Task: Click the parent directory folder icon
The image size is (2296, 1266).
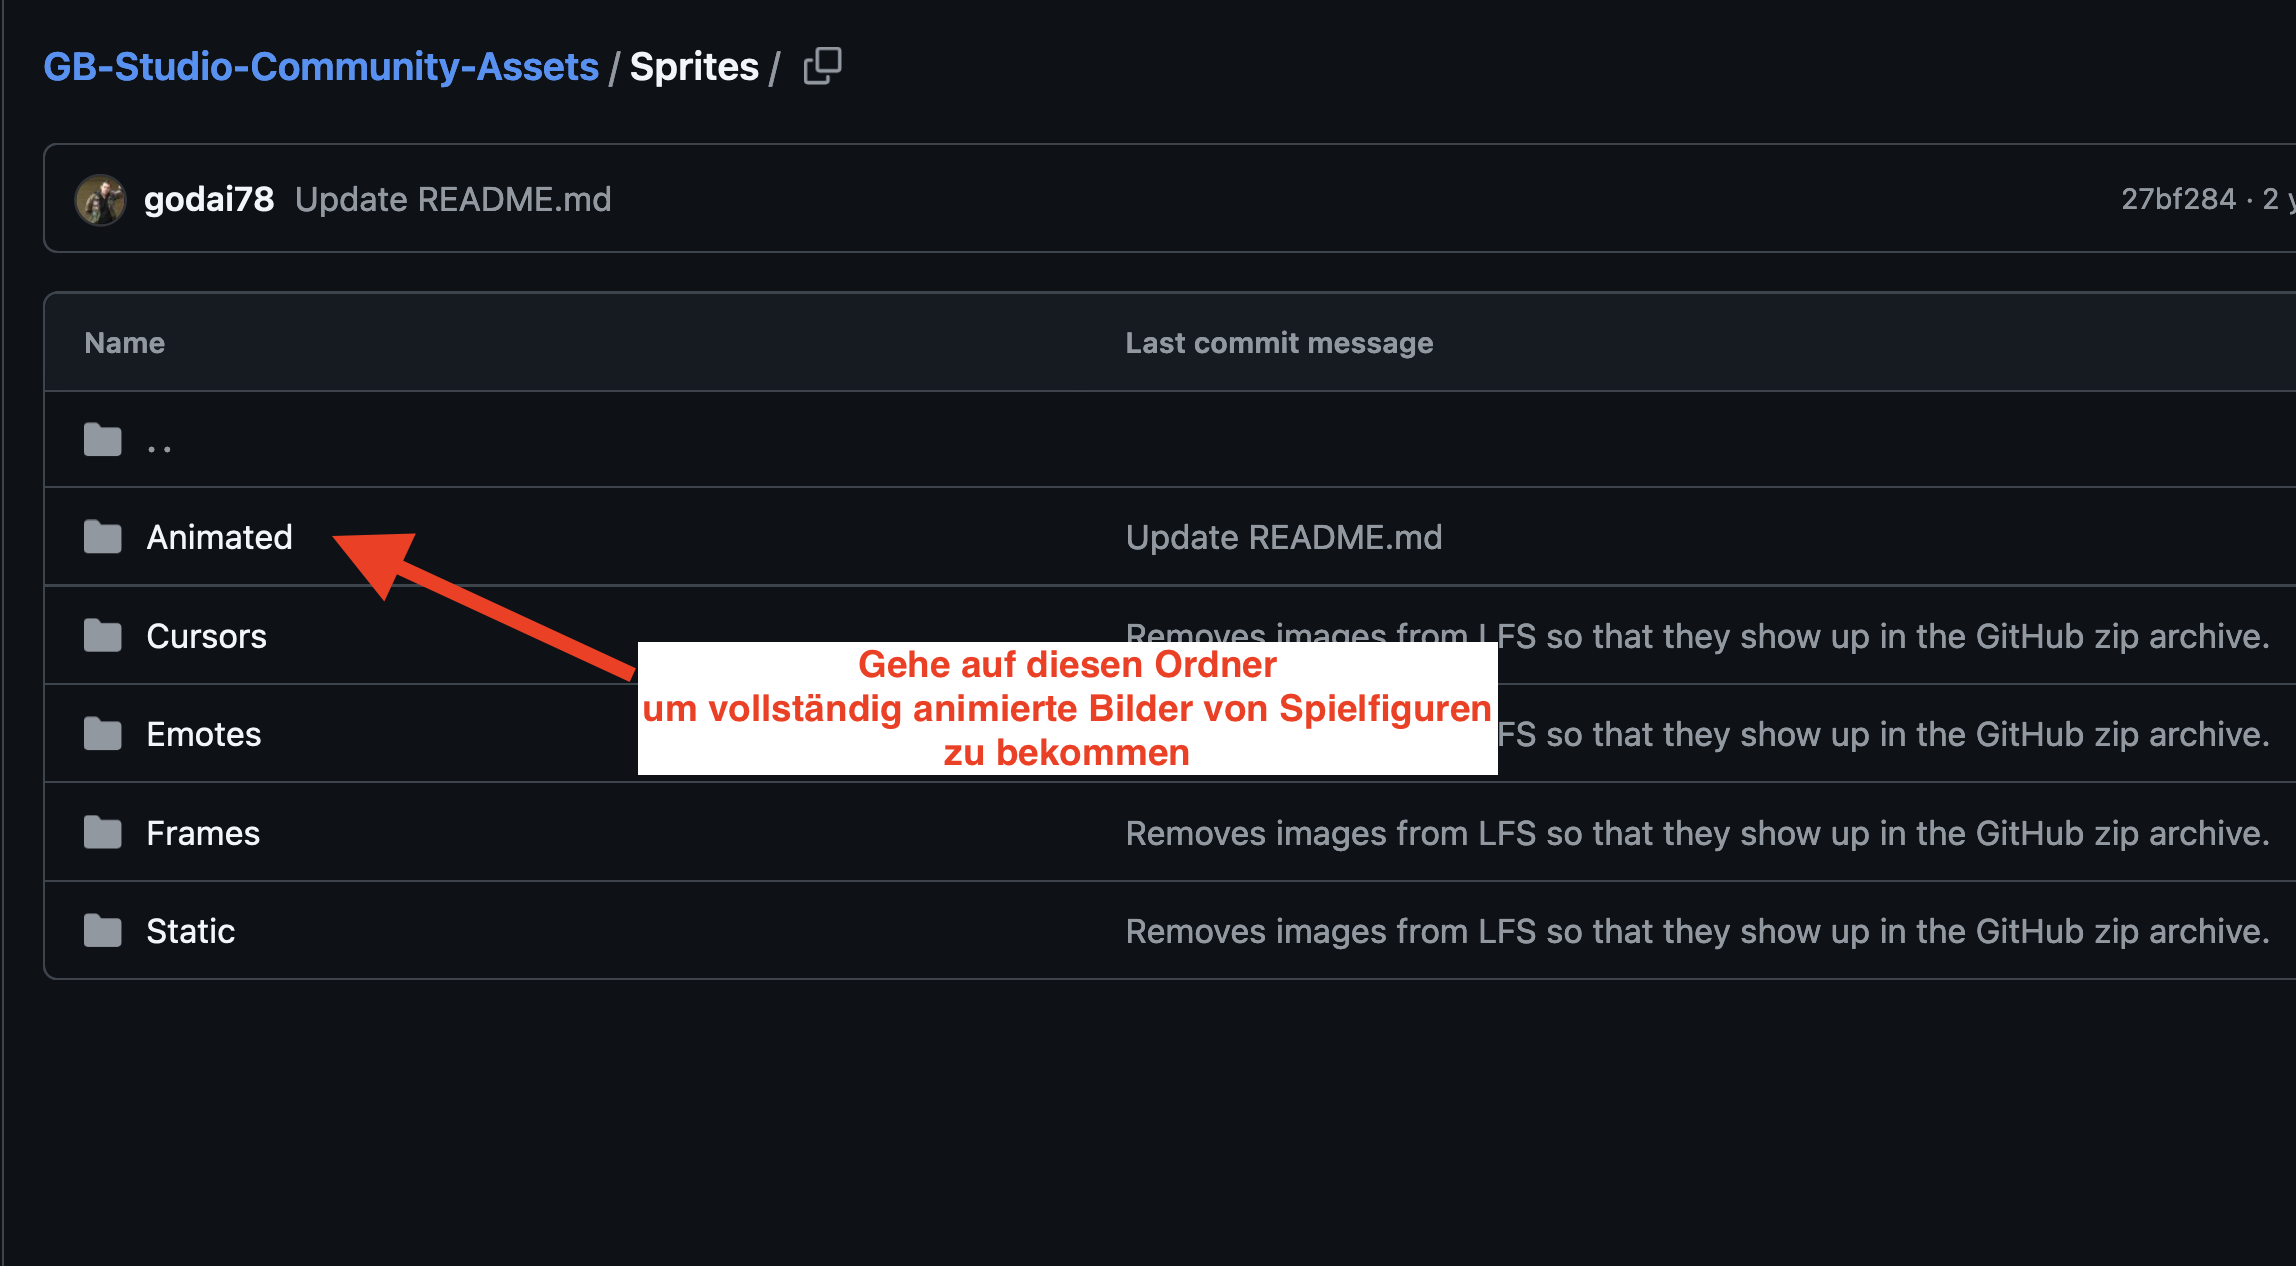Action: click(x=102, y=440)
